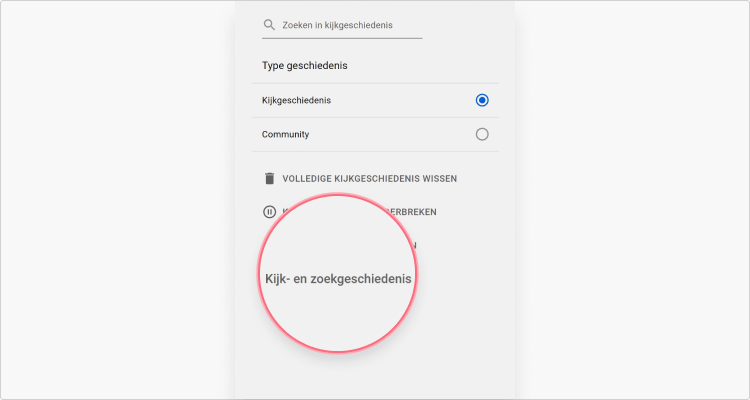Click the search magnifier icon
The image size is (750, 400).
[269, 25]
